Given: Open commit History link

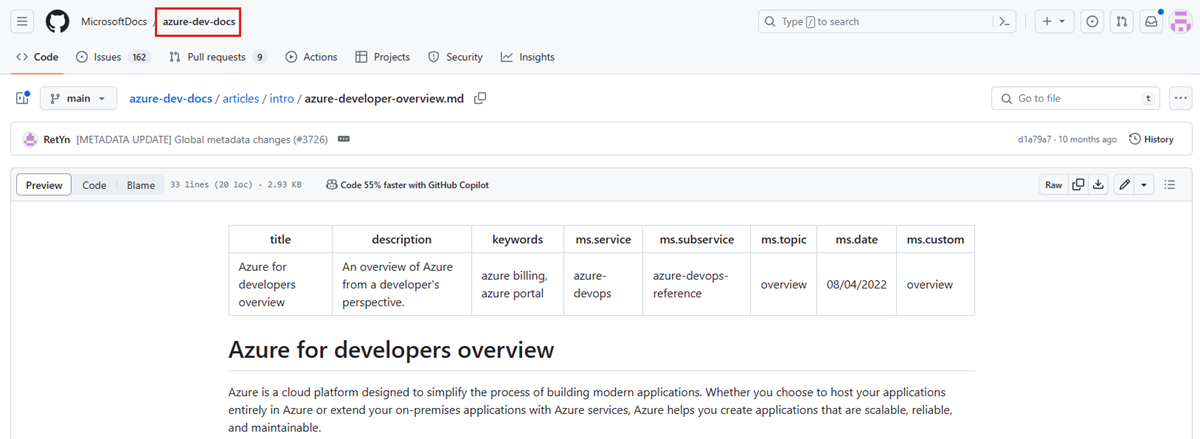Looking at the screenshot, I should pos(1151,139).
